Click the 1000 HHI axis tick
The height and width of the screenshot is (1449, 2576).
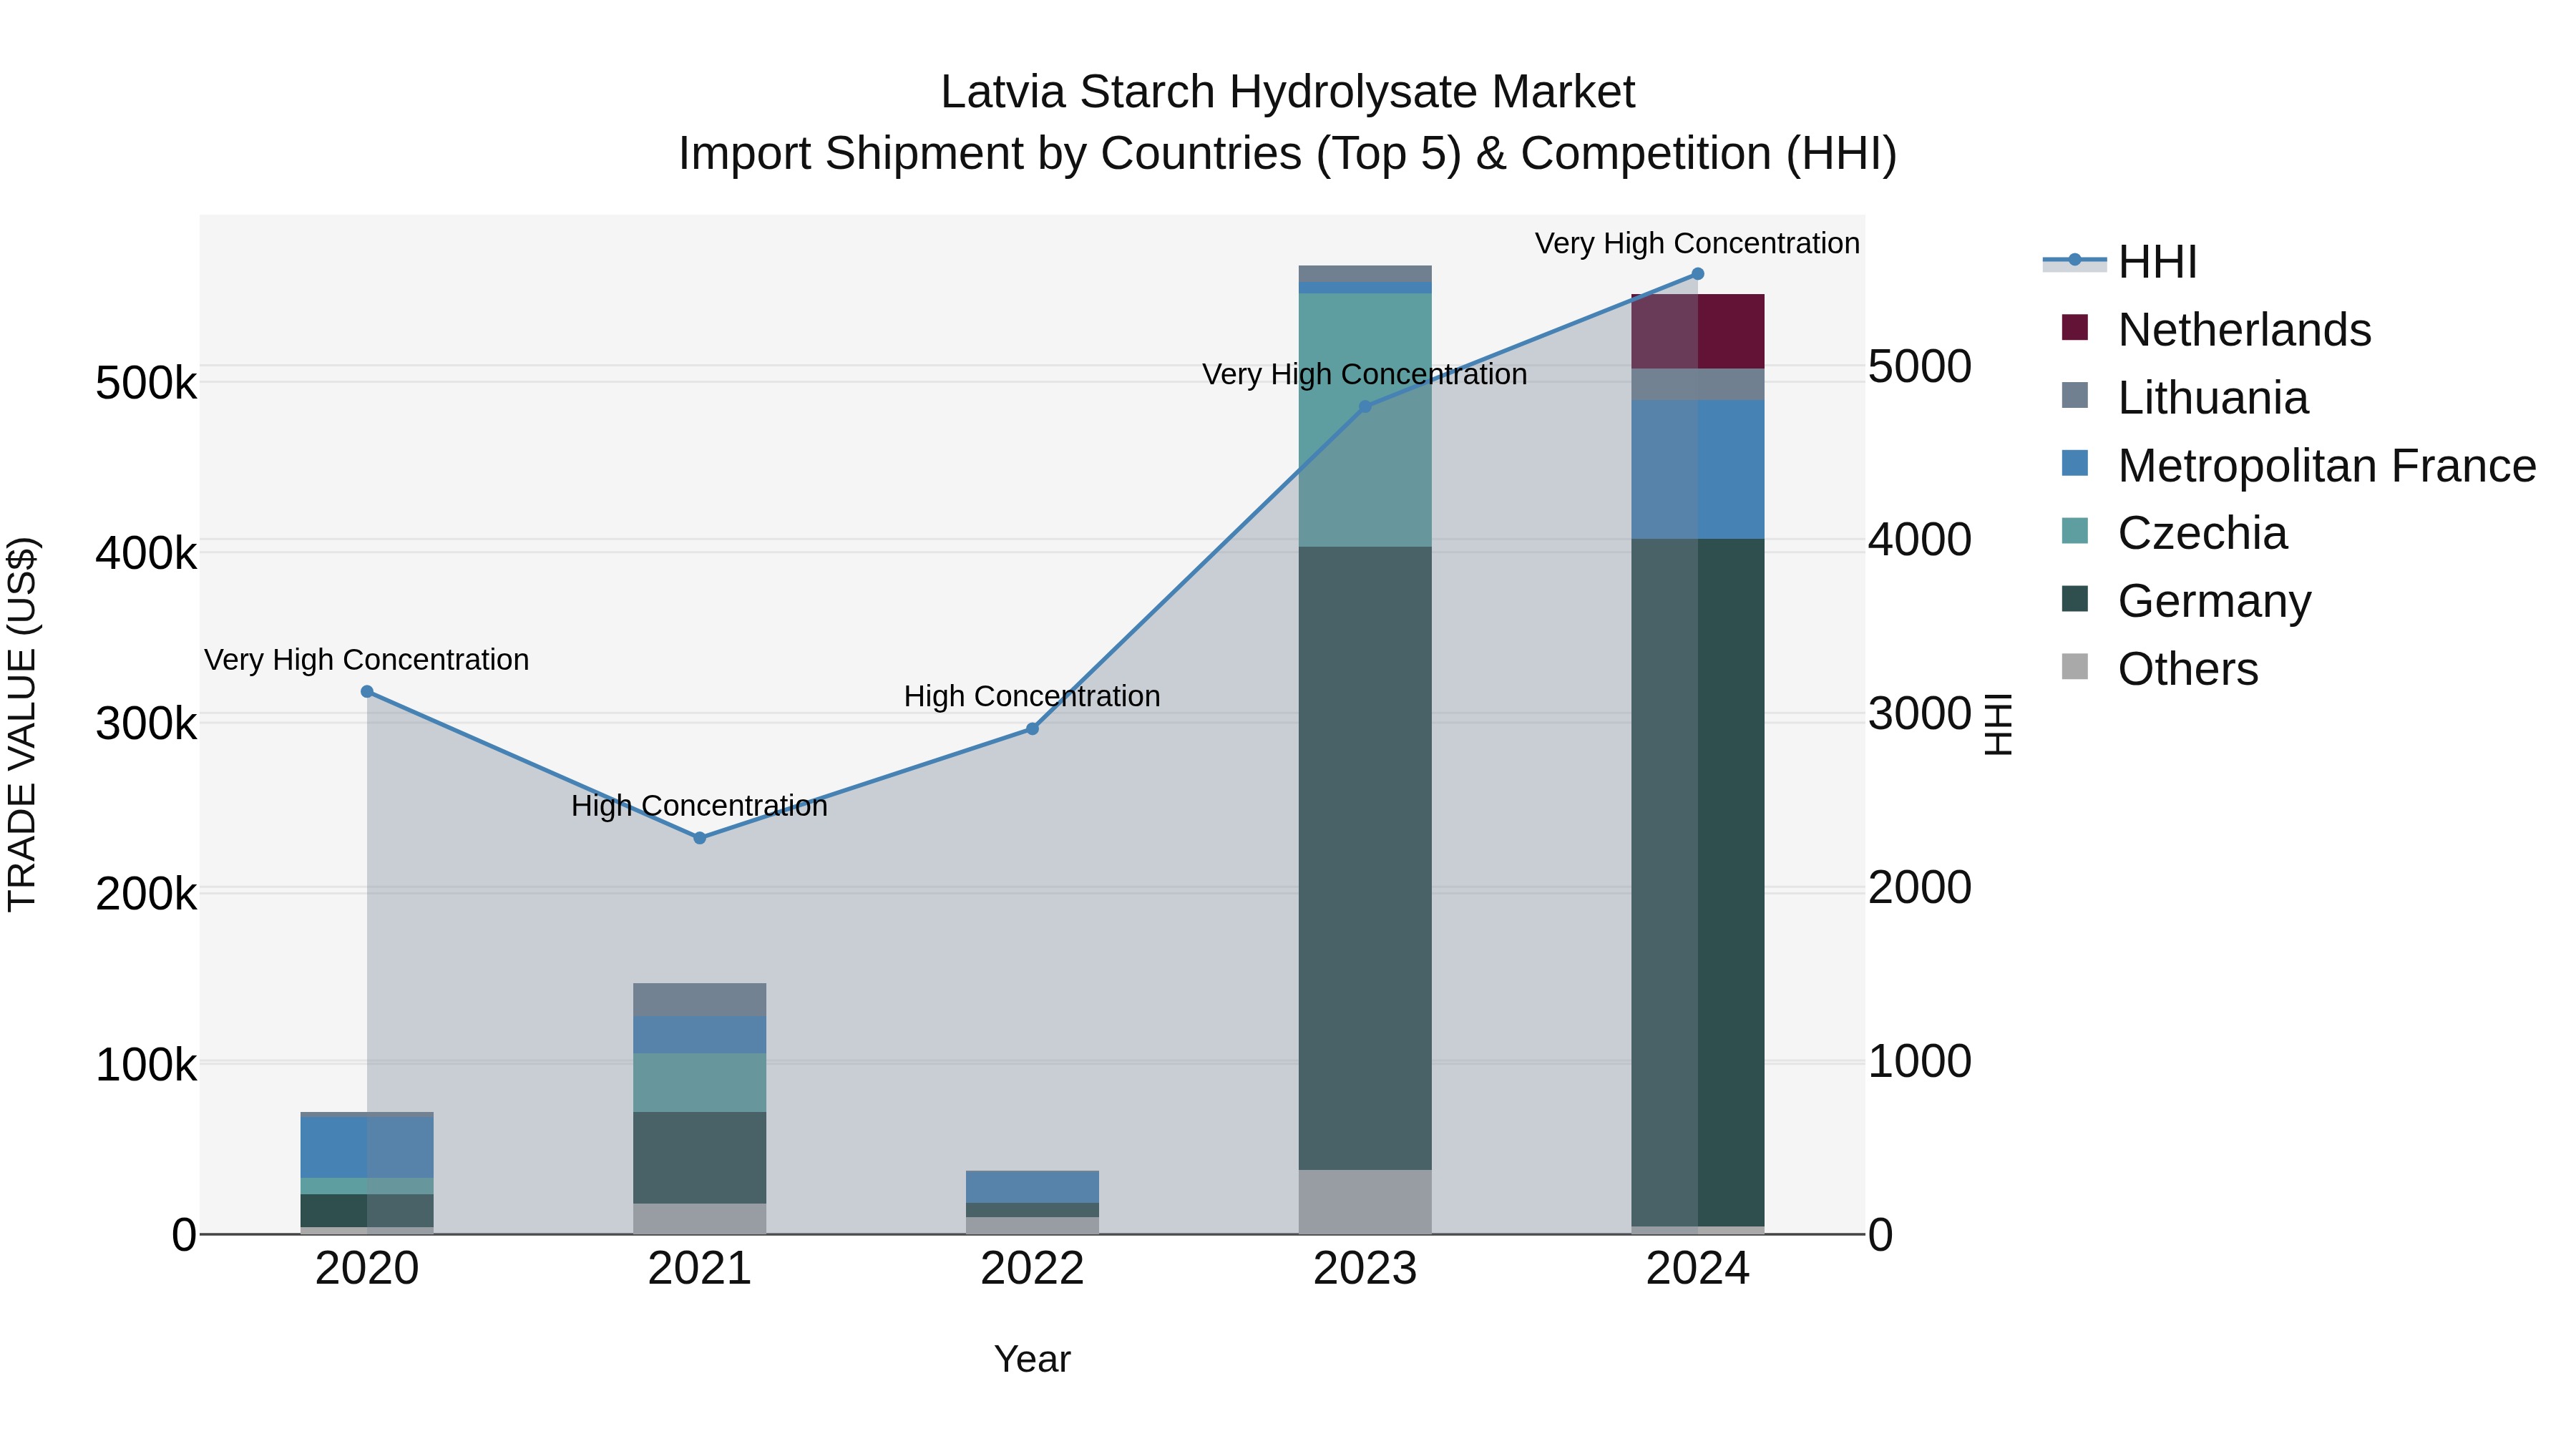pyautogui.click(x=1920, y=1061)
